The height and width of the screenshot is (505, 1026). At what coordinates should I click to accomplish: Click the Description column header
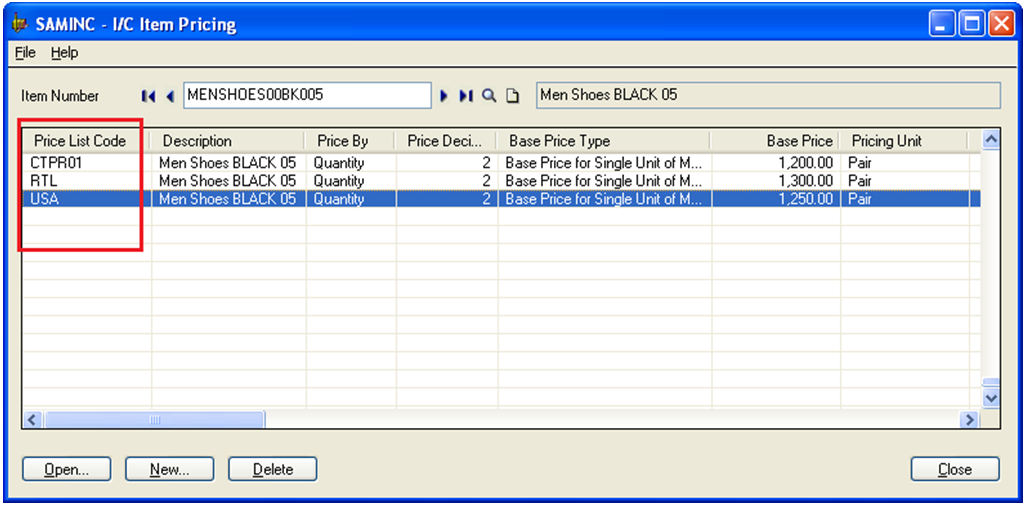click(228, 141)
